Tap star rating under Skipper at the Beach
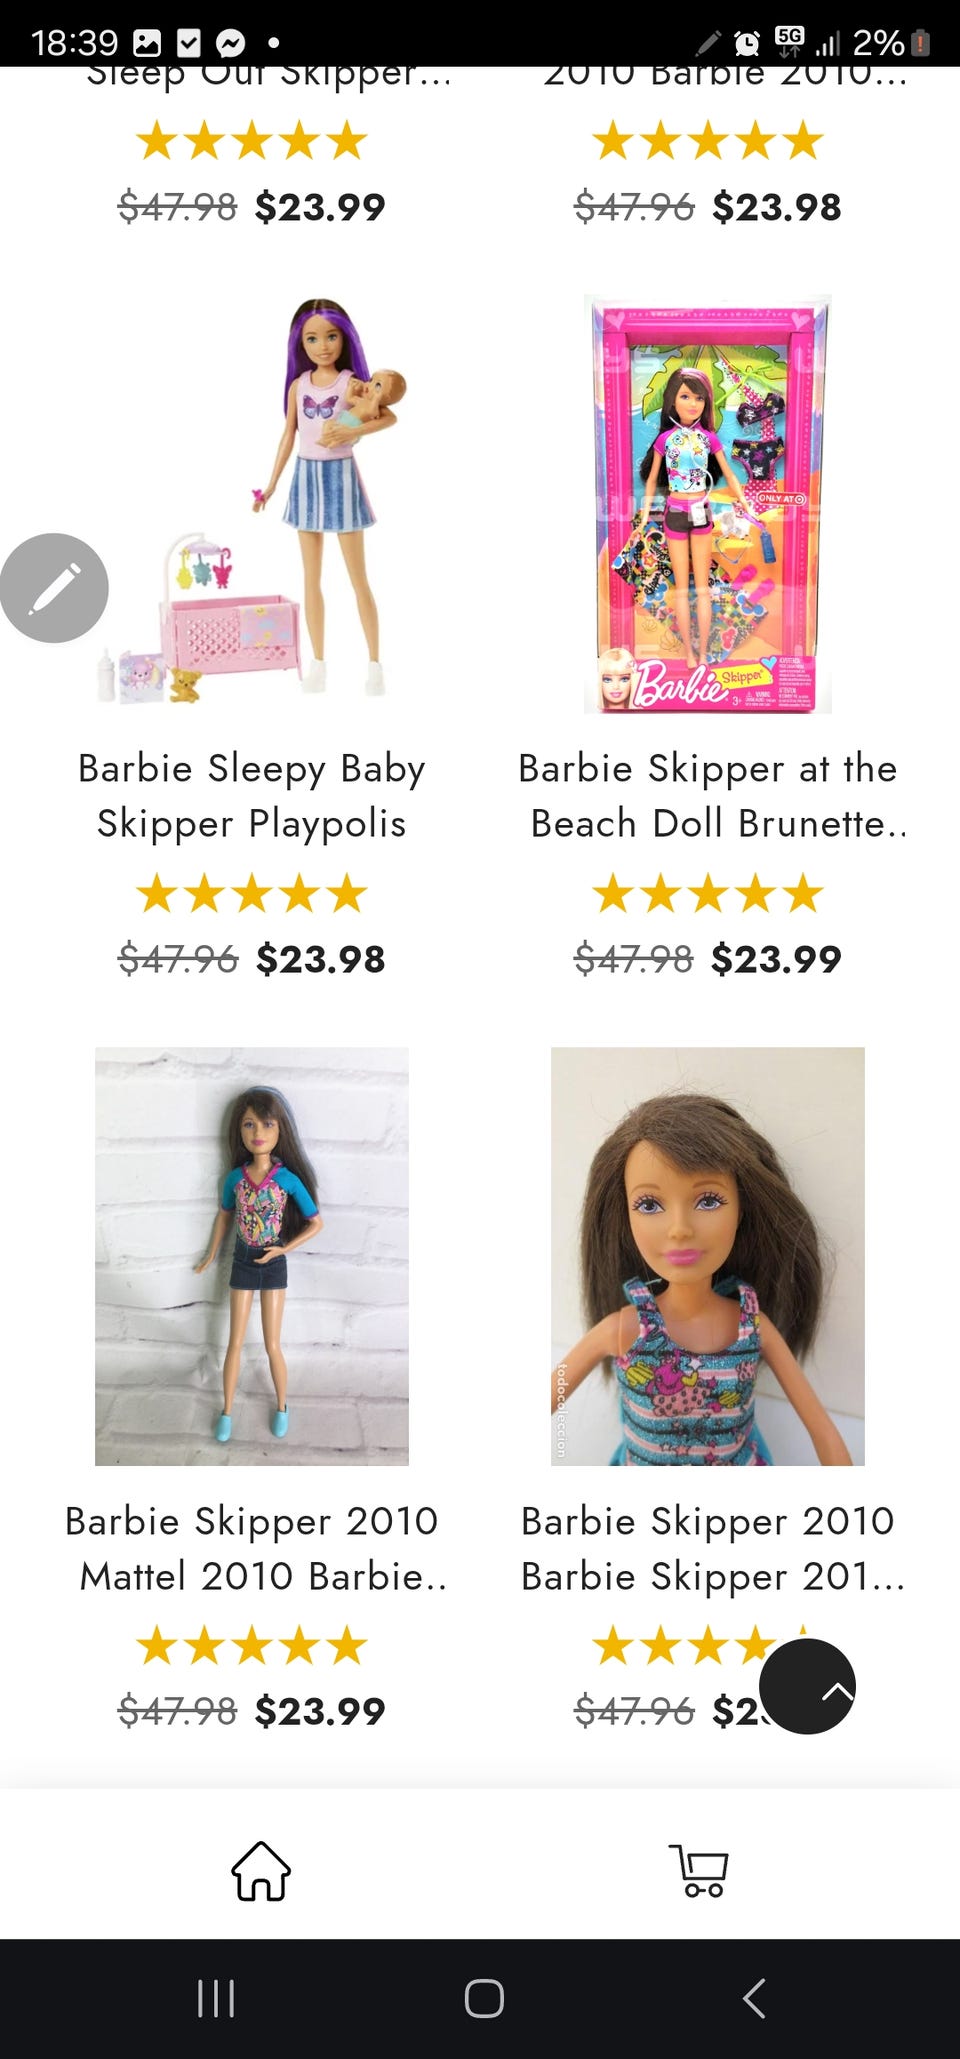The image size is (960, 2059). click(708, 893)
